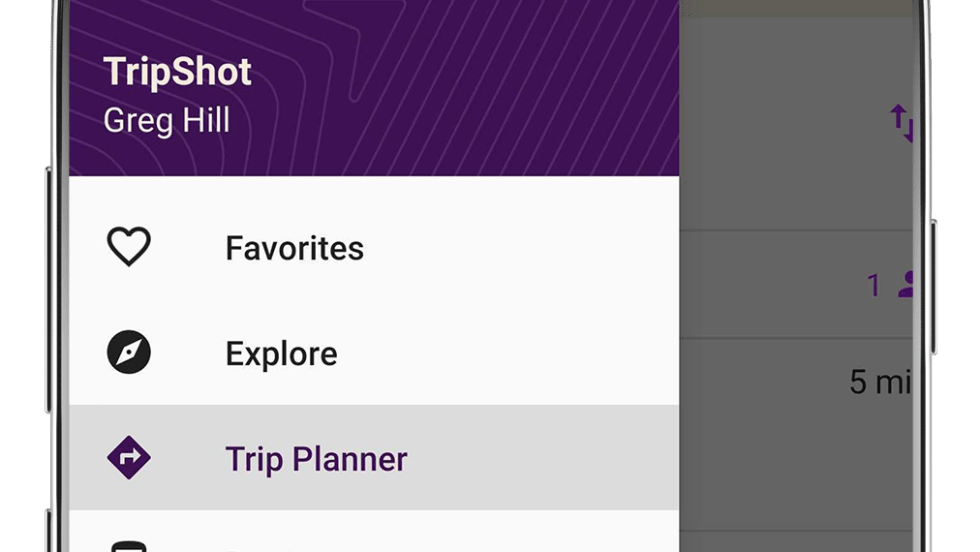Click the partially visible icon below Trip Planner
Viewport: 980px width, 552px height.
129,546
